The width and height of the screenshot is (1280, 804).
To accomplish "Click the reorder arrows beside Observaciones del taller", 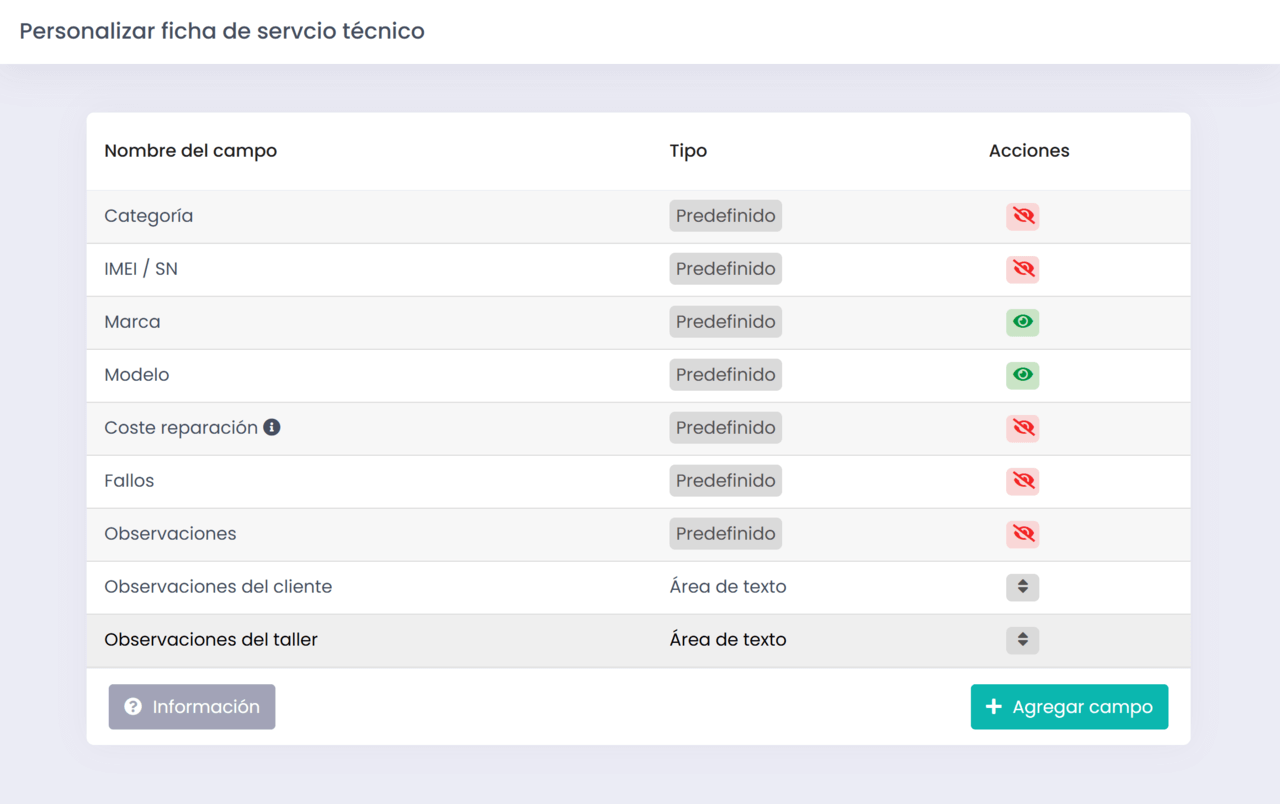I will 1022,640.
